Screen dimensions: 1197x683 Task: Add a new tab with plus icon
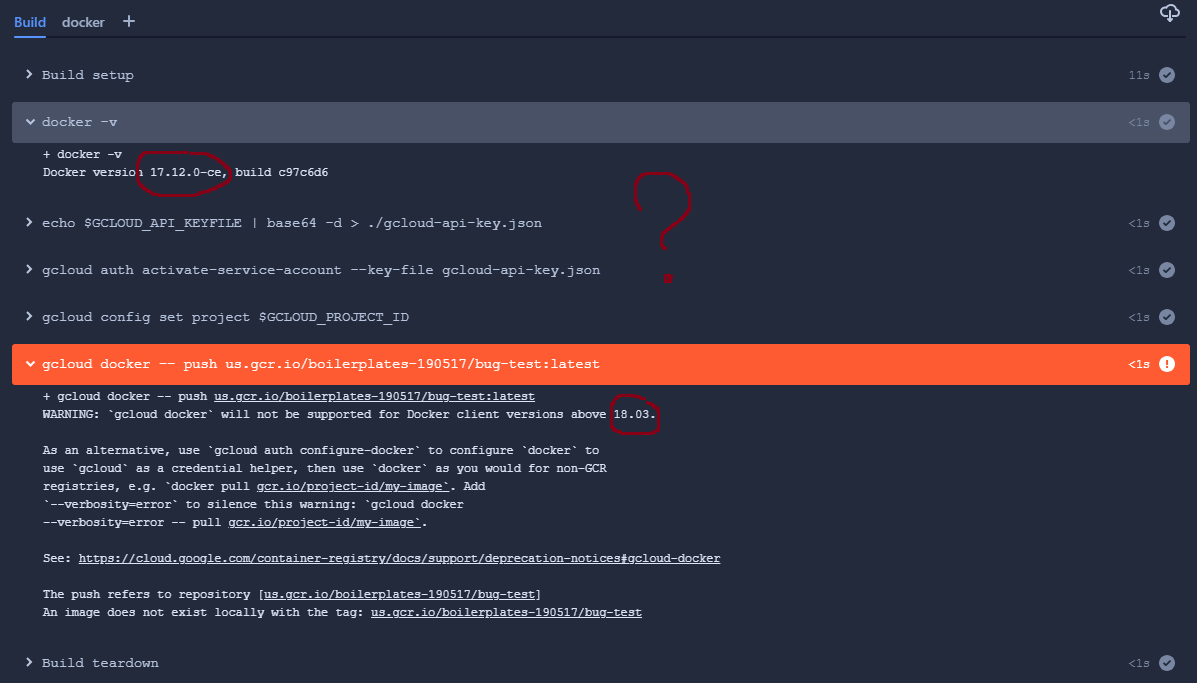(129, 21)
